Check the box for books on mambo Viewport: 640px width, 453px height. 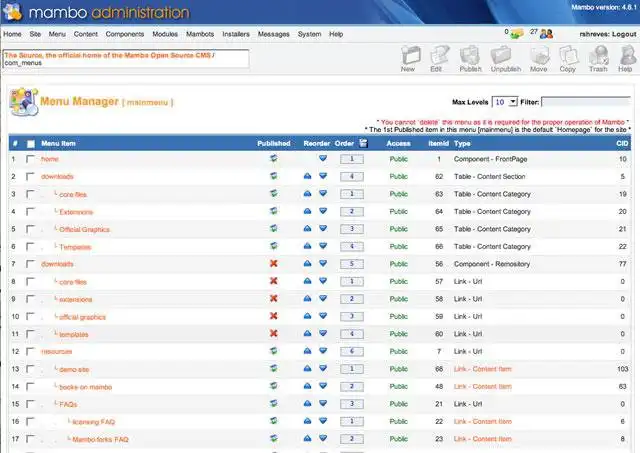(30, 386)
